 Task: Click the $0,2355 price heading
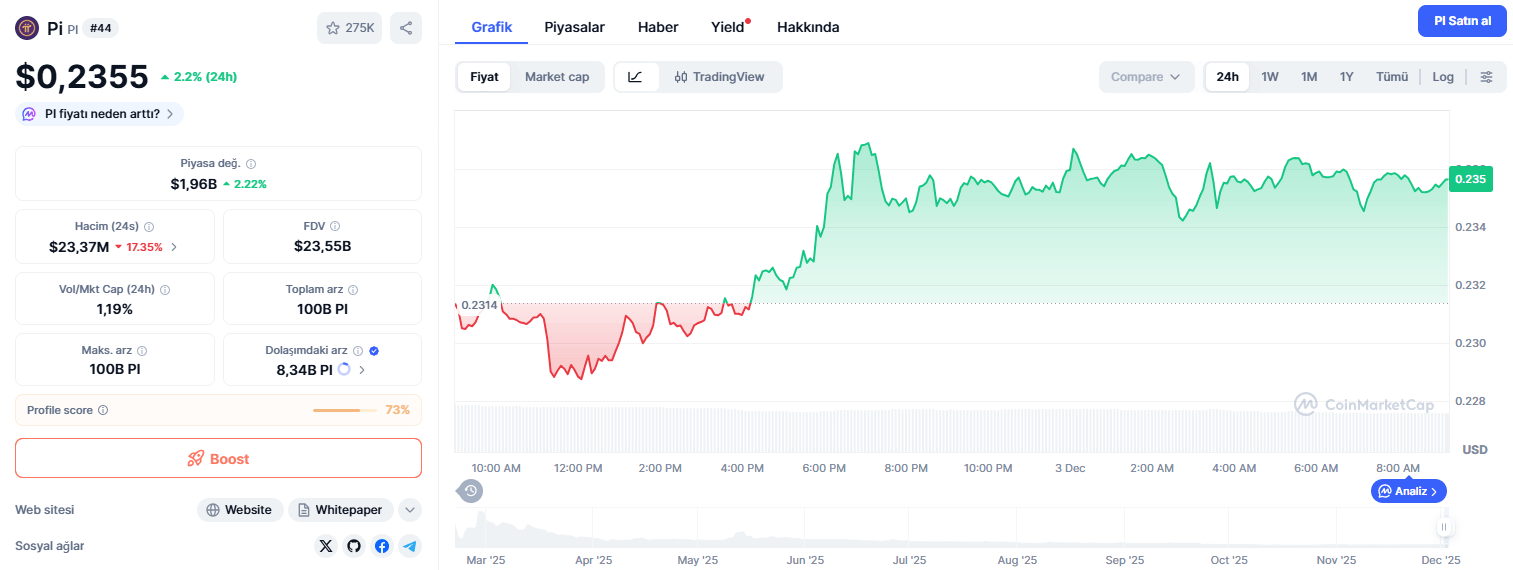coord(82,76)
